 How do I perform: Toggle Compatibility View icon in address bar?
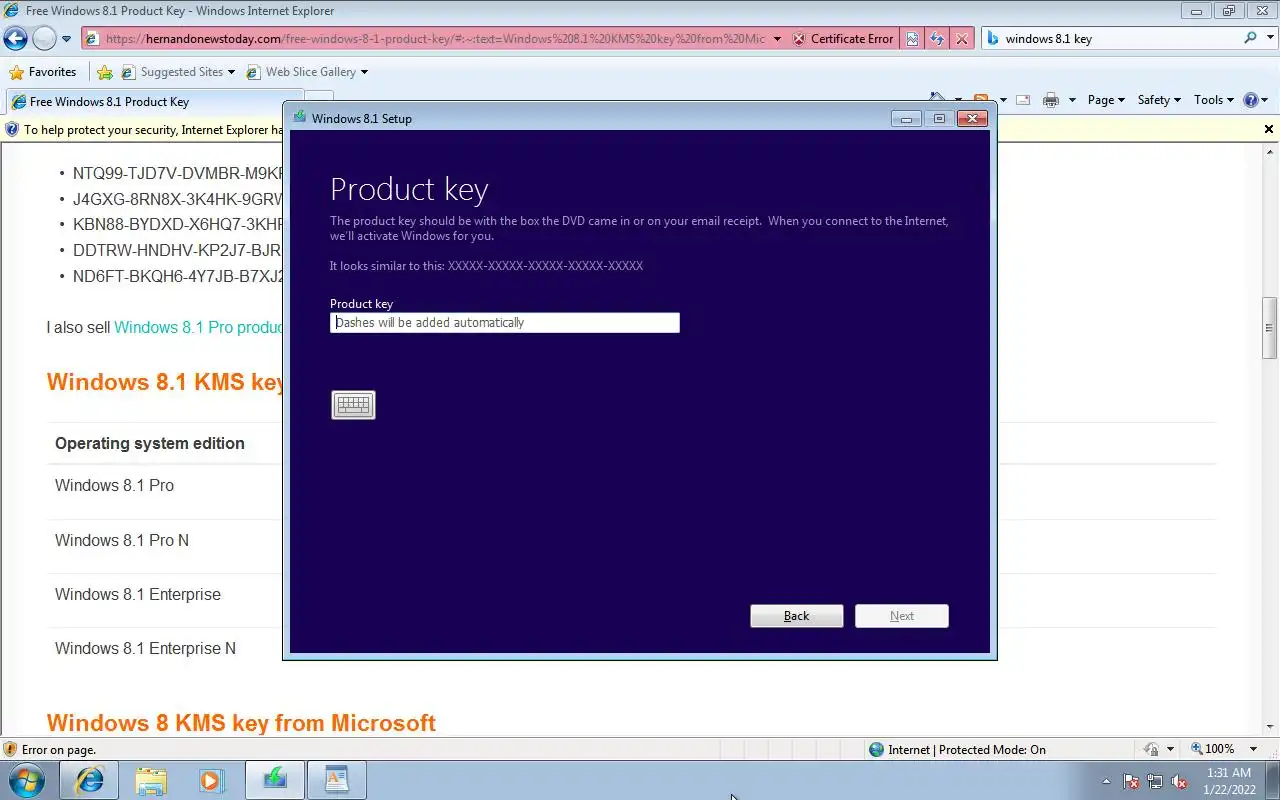[x=913, y=39]
